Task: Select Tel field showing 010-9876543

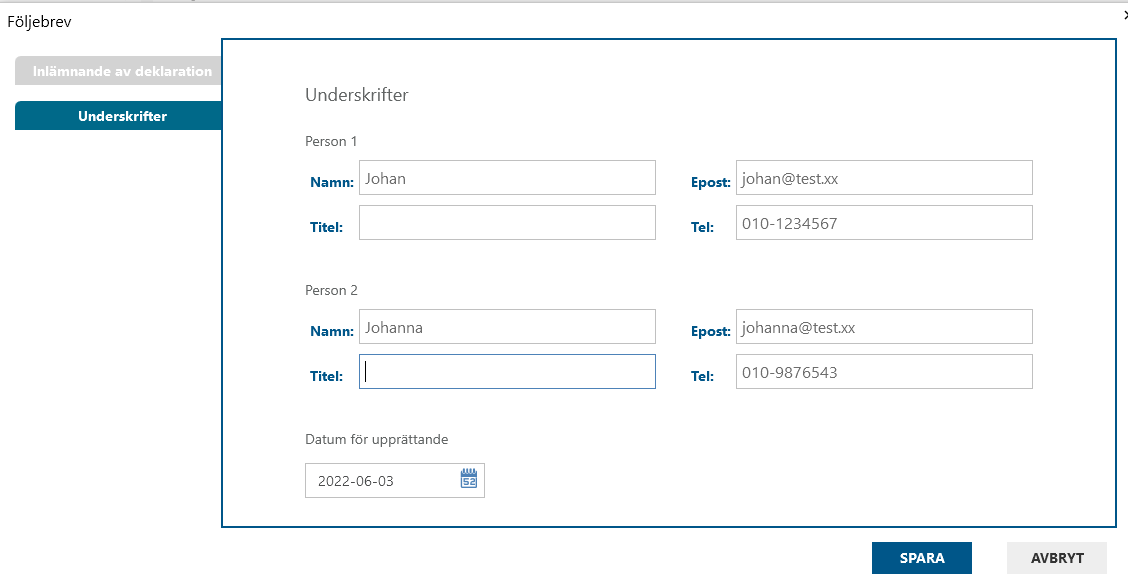Action: click(884, 371)
